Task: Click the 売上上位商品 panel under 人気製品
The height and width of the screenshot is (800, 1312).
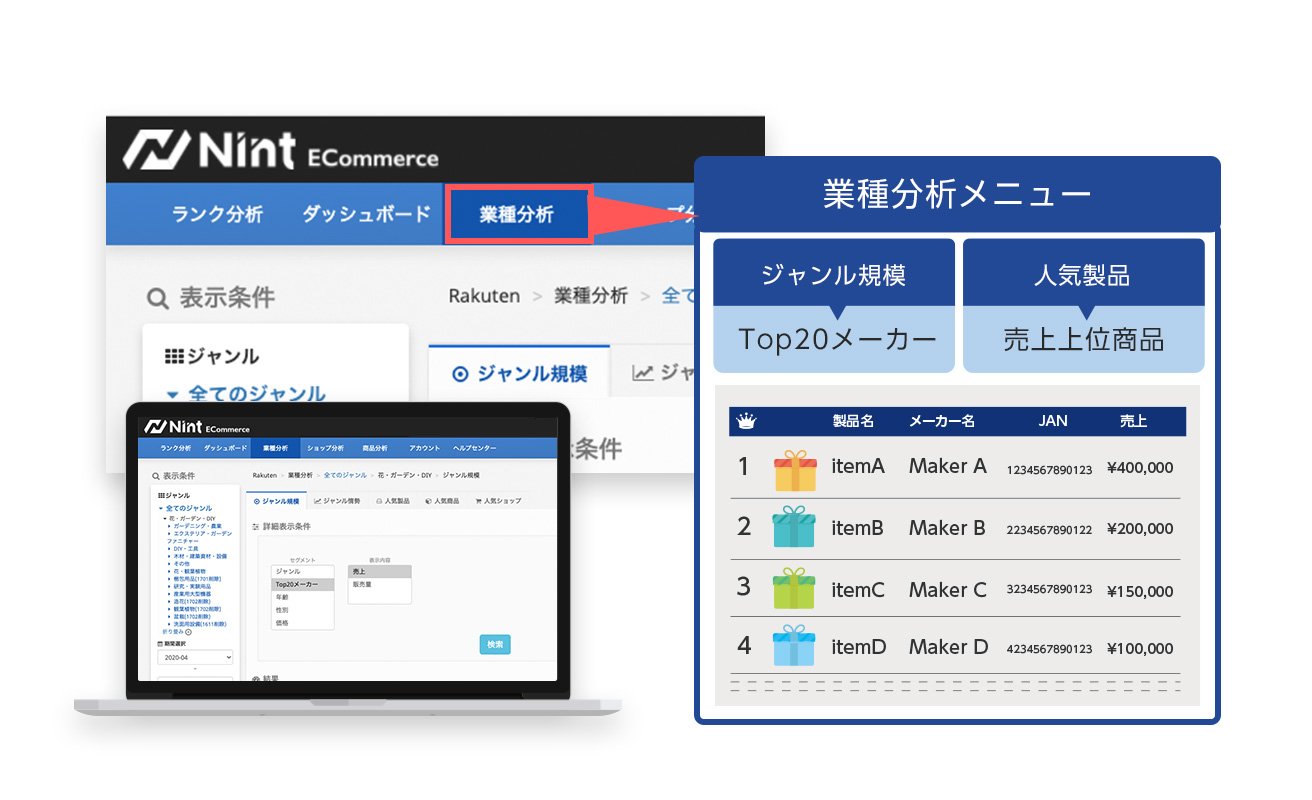Action: point(1083,340)
